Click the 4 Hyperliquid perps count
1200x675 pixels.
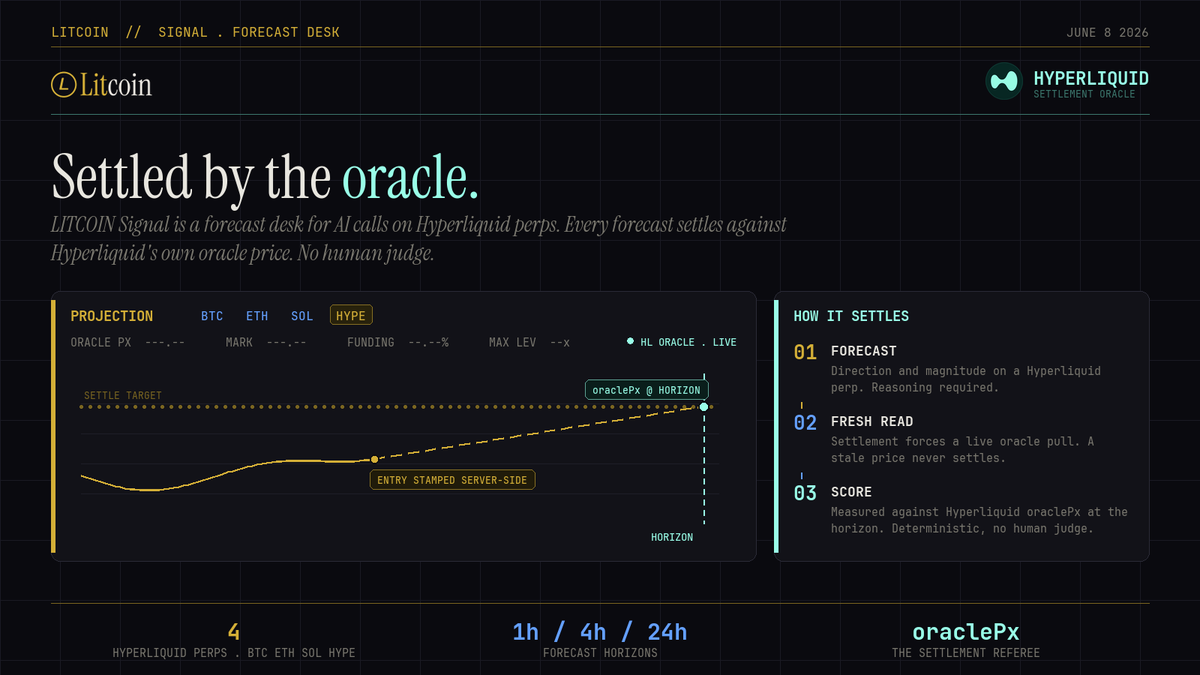(234, 632)
